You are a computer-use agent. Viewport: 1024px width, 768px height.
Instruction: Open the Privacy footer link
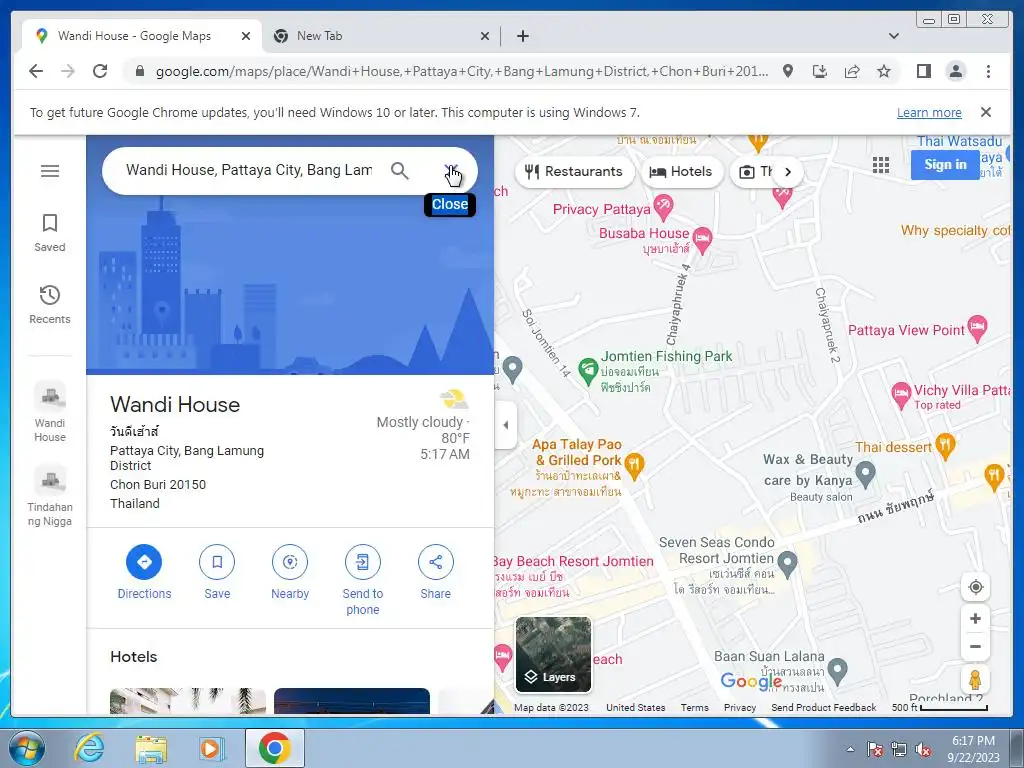[x=740, y=707]
